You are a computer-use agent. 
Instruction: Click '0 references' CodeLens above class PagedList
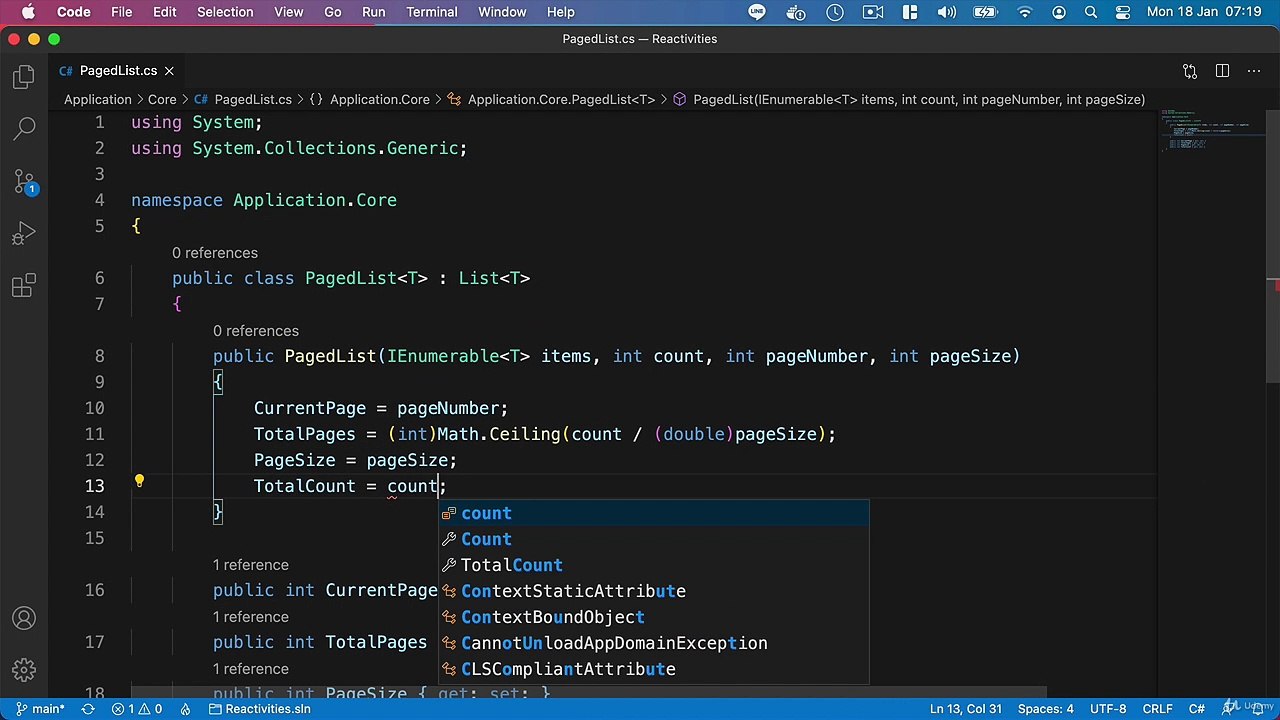214,253
